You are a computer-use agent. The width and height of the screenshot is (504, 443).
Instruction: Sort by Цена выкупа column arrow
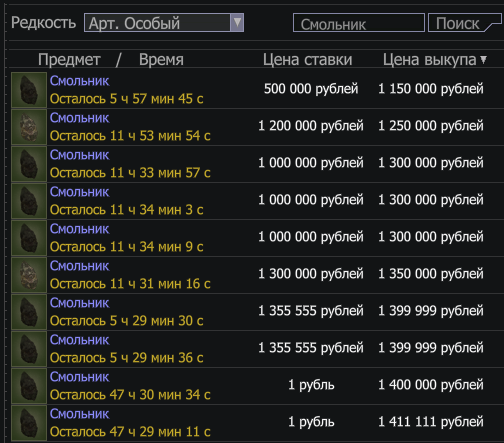(x=483, y=60)
